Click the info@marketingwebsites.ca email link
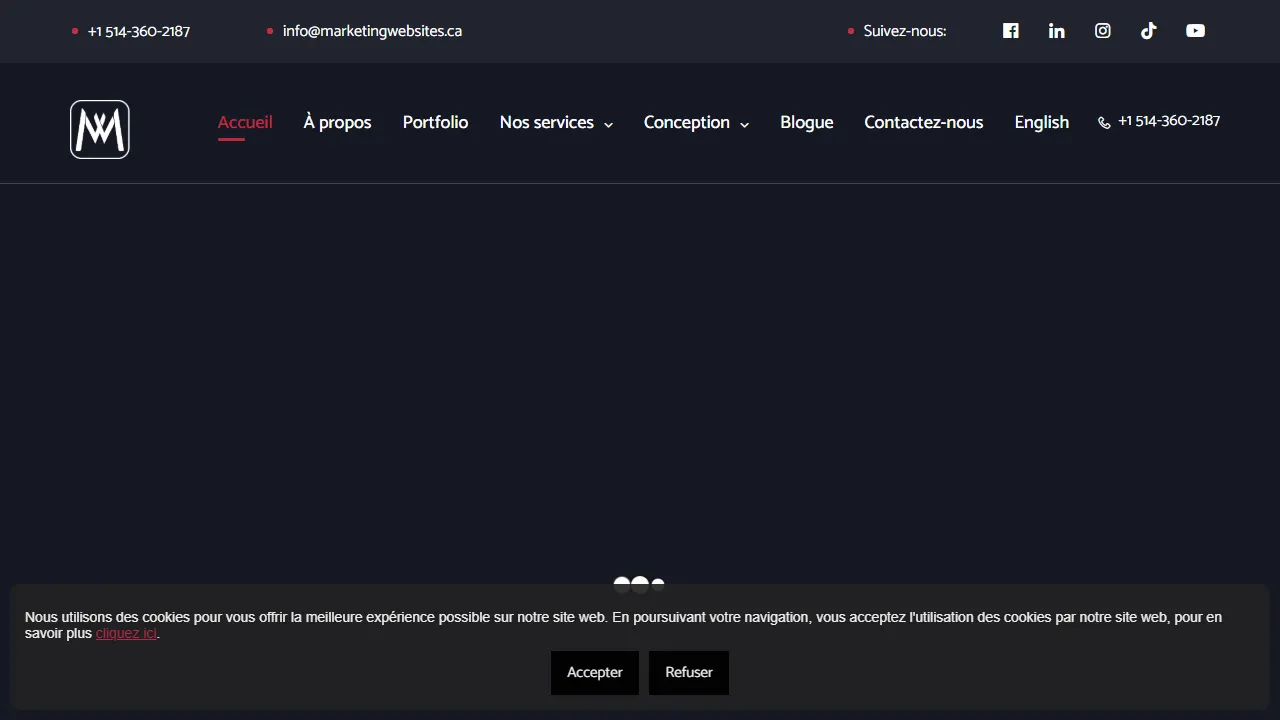 coord(372,31)
